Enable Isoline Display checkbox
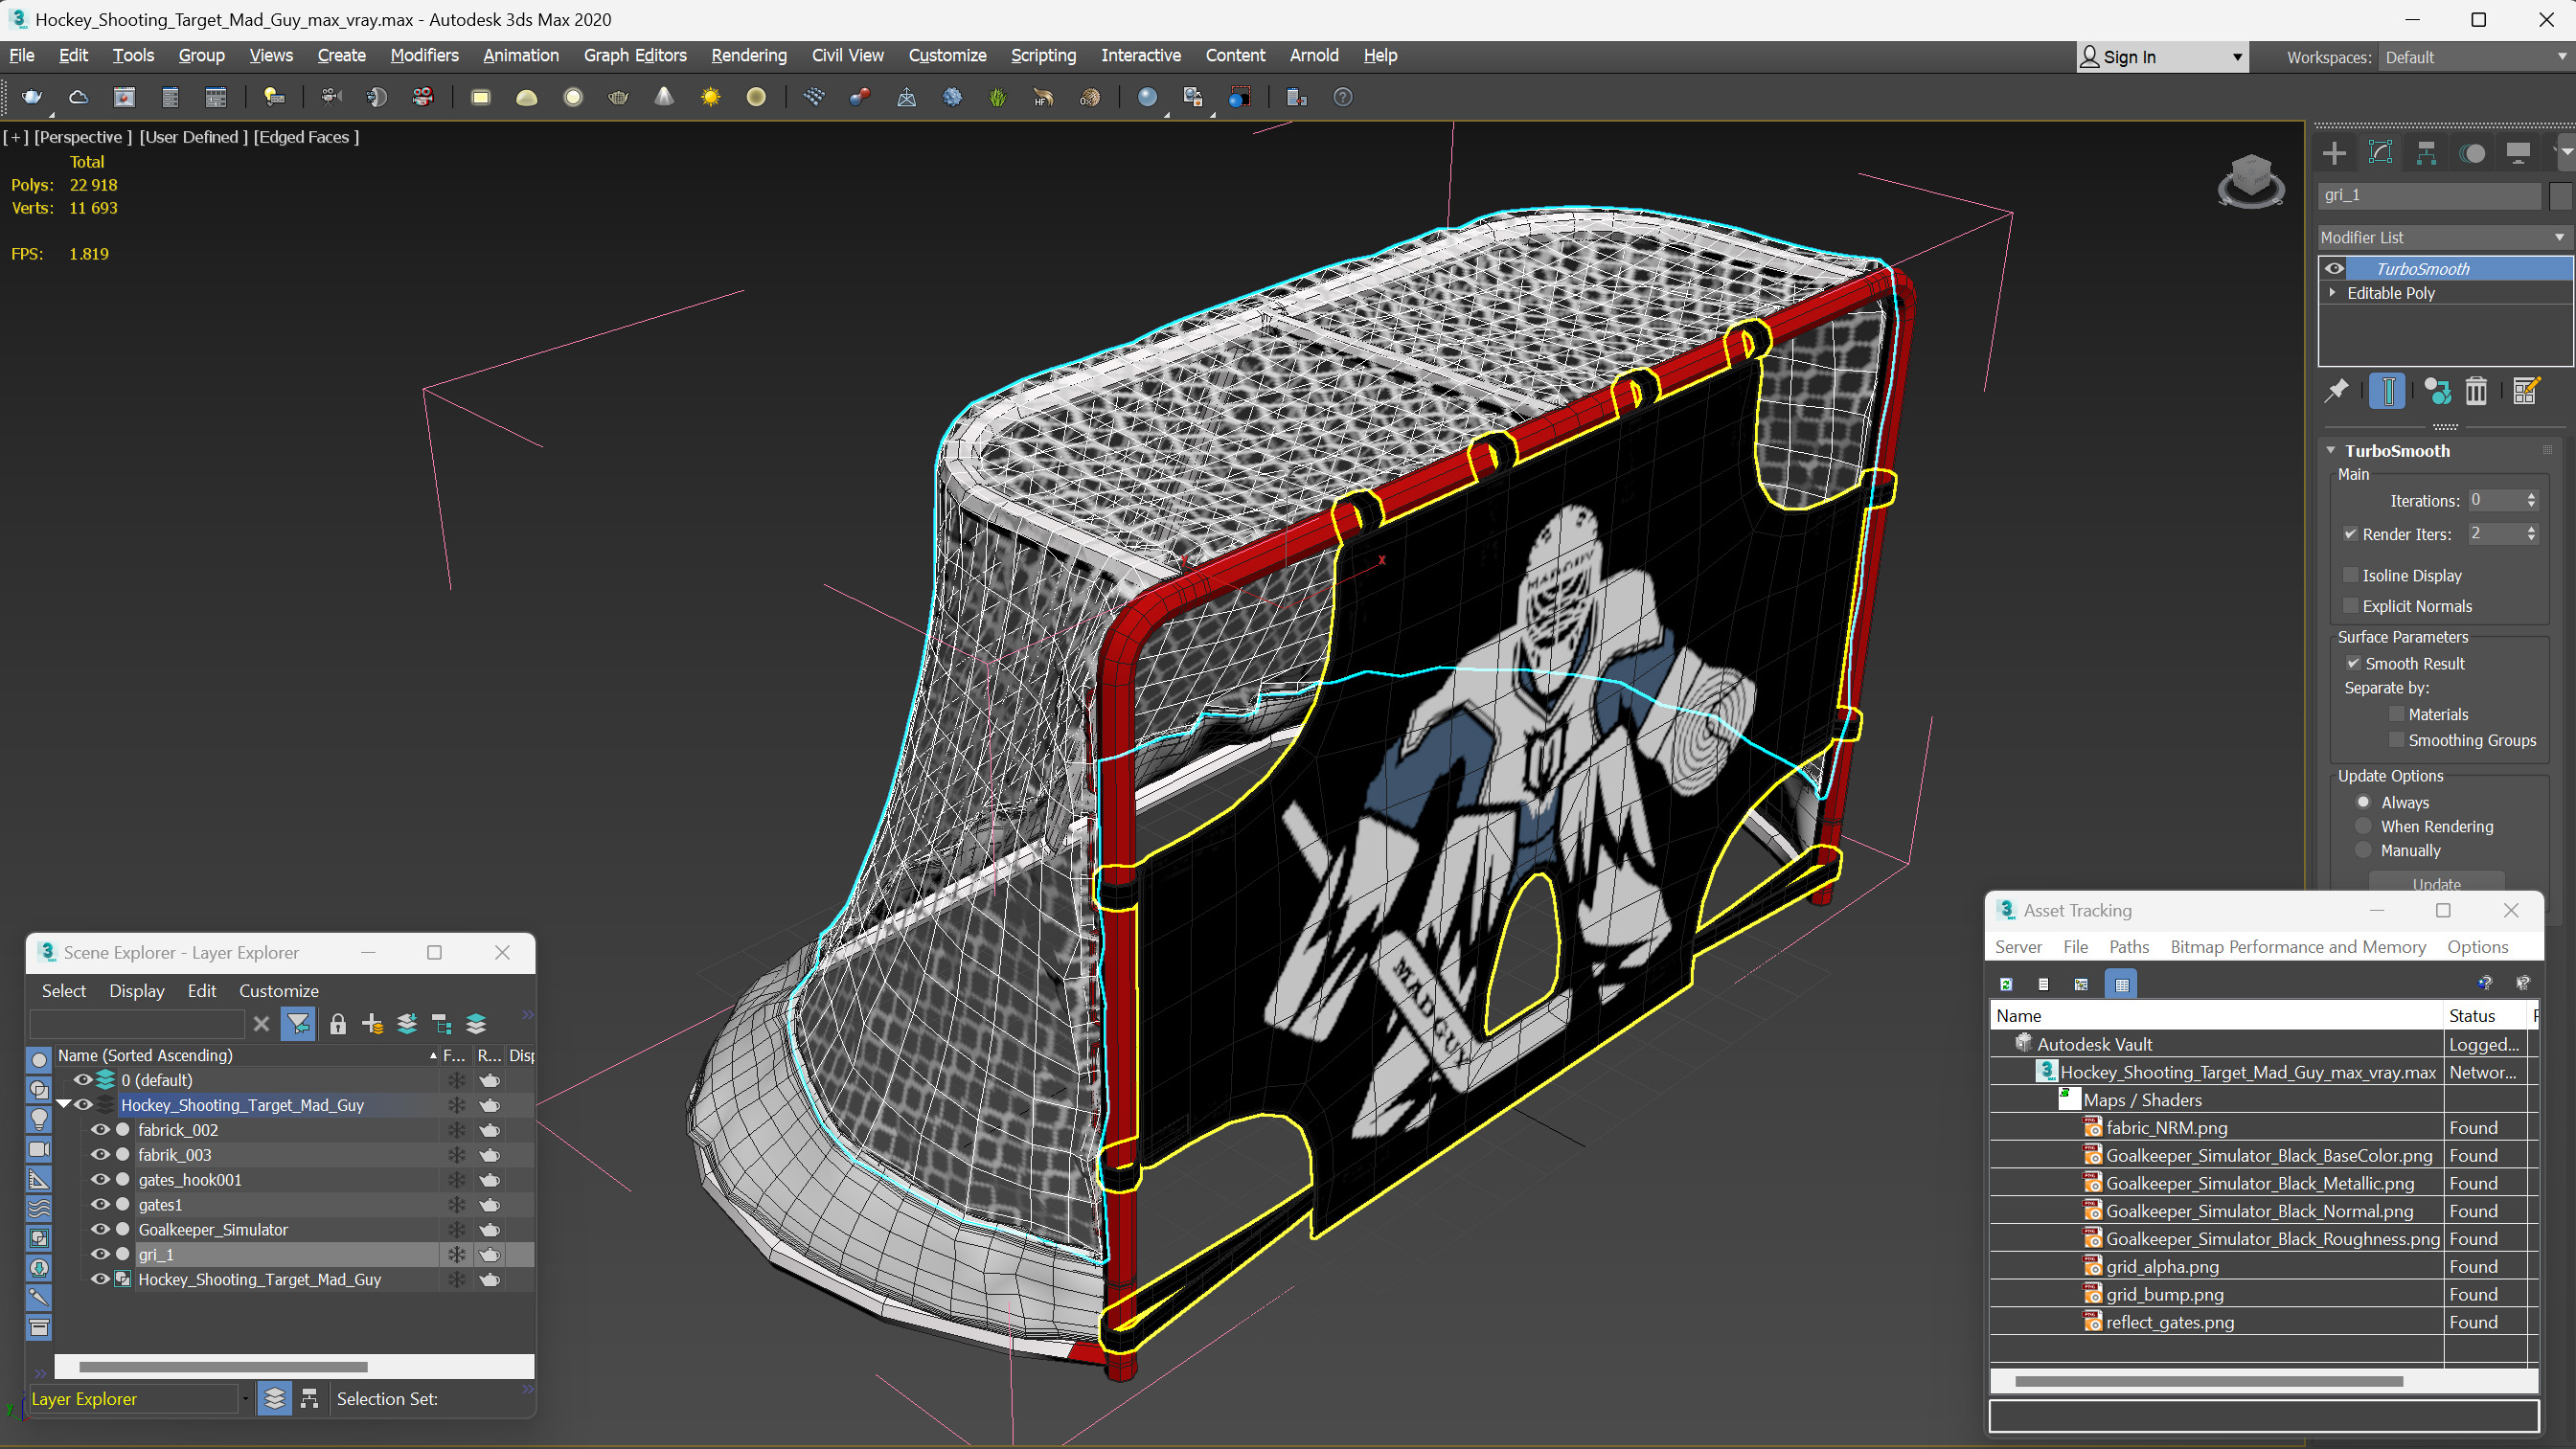 [x=2351, y=575]
